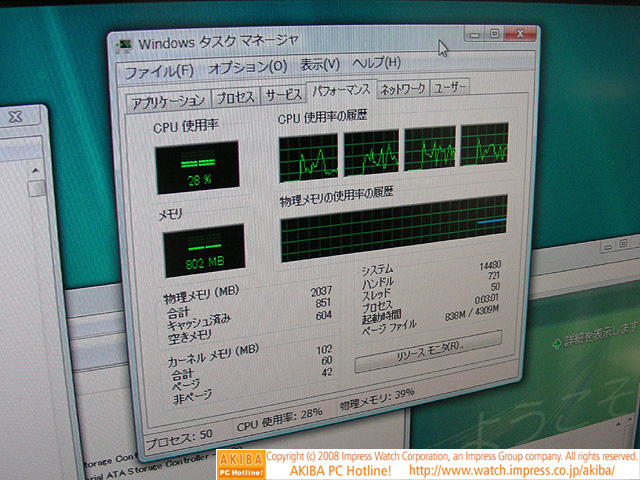Maximize the Task Manager window
This screenshot has width=640, height=480.
coord(494,34)
